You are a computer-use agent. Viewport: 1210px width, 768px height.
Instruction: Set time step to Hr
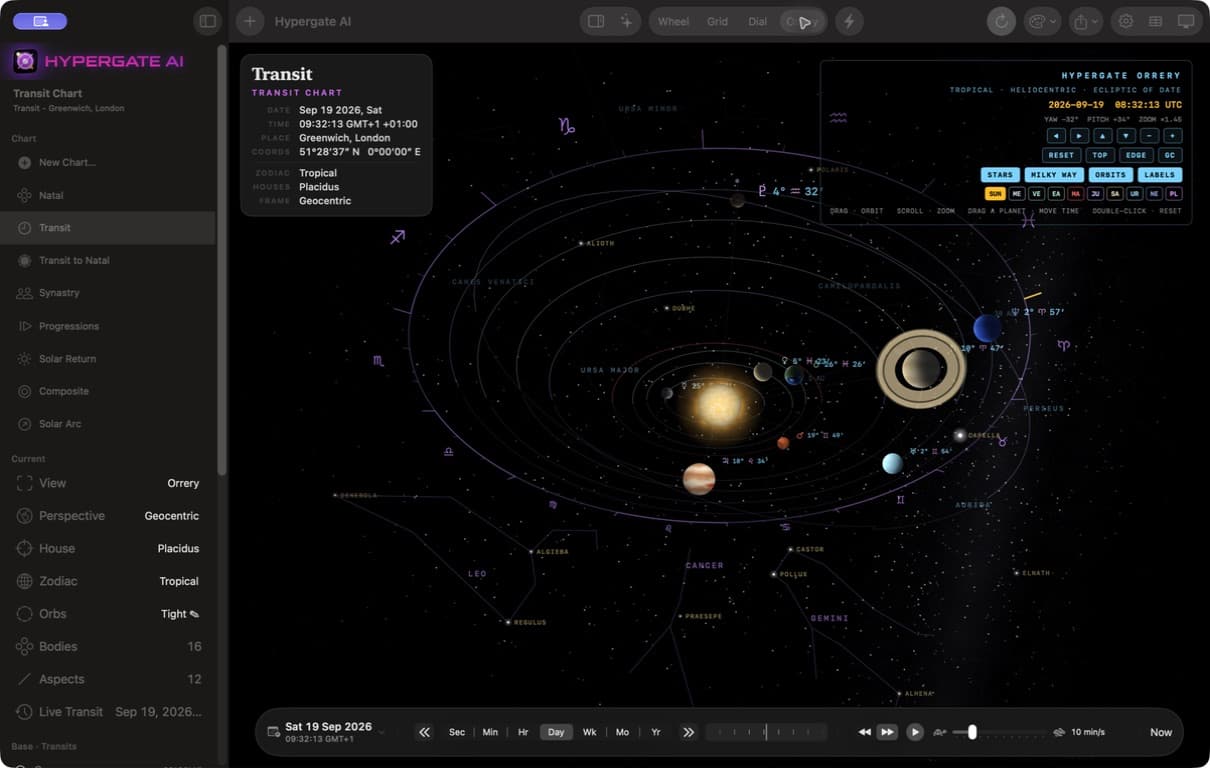tap(523, 732)
